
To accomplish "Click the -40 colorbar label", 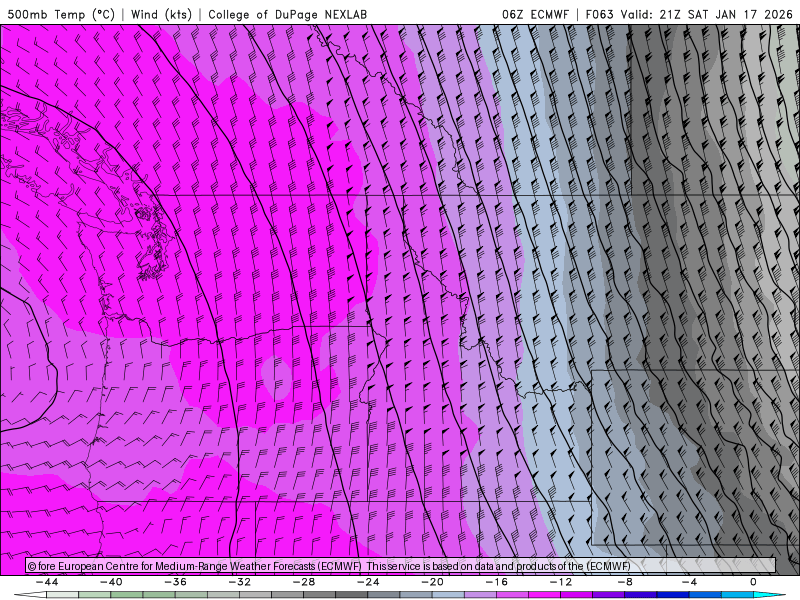I will pyautogui.click(x=111, y=582).
